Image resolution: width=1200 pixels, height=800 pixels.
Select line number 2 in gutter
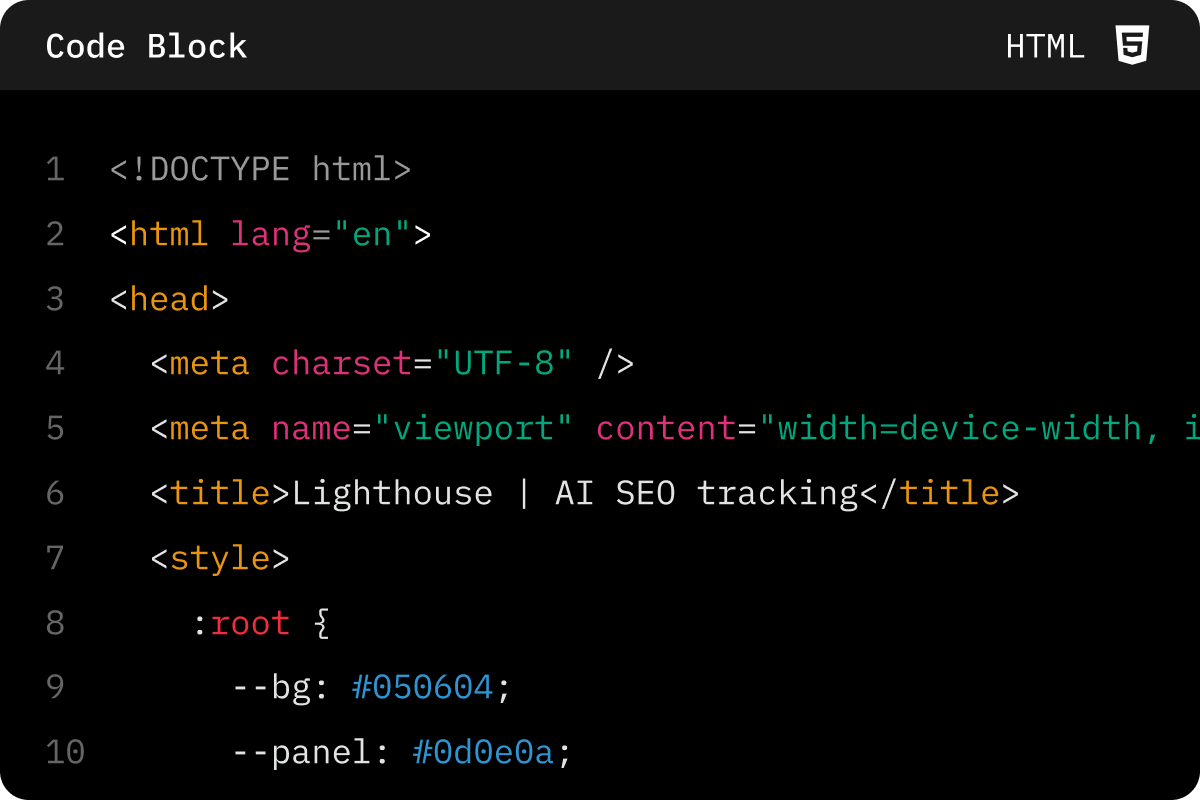click(x=55, y=235)
